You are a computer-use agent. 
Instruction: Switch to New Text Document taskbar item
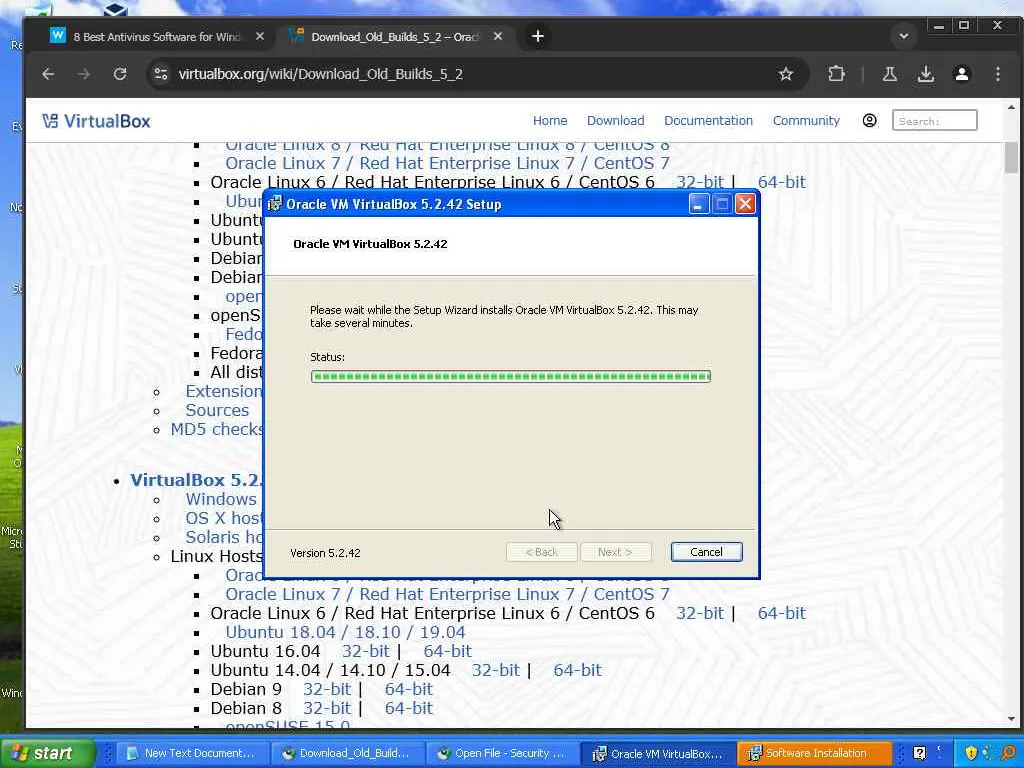click(x=195, y=753)
